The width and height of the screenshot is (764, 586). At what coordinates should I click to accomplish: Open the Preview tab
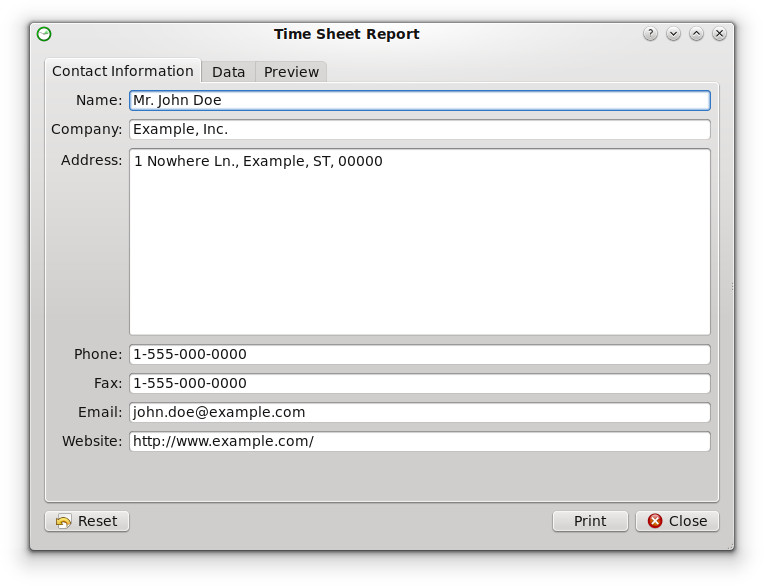[291, 72]
